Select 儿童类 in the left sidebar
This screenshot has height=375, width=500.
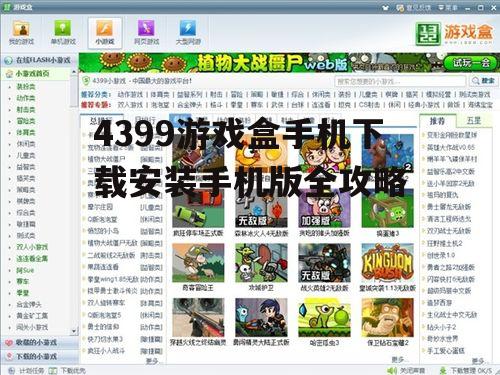point(26,155)
